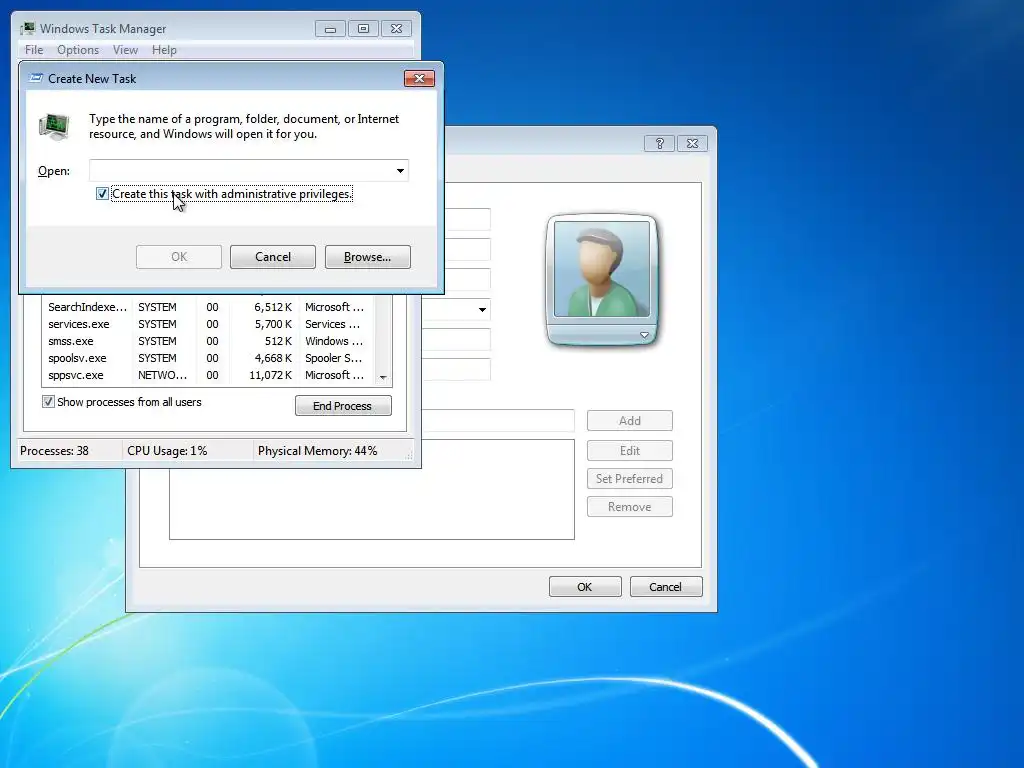Toggle the administrative privileges checkbox
Viewport: 1024px width, 768px height.
click(x=102, y=194)
